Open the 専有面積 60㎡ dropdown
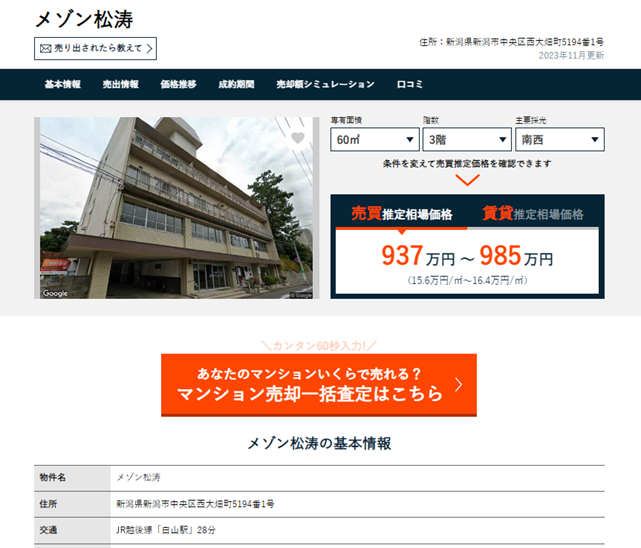 375,140
